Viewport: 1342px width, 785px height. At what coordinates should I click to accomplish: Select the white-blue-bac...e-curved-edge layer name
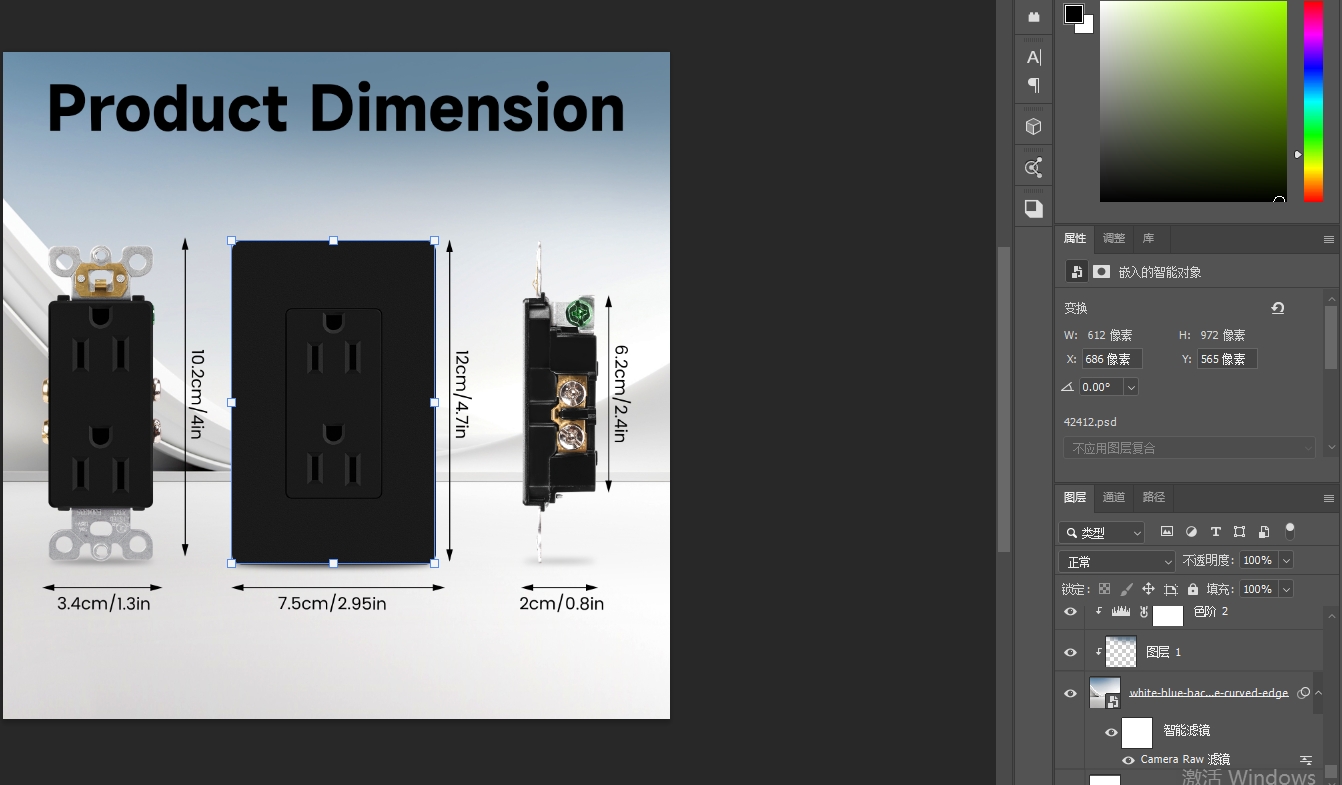point(1209,693)
